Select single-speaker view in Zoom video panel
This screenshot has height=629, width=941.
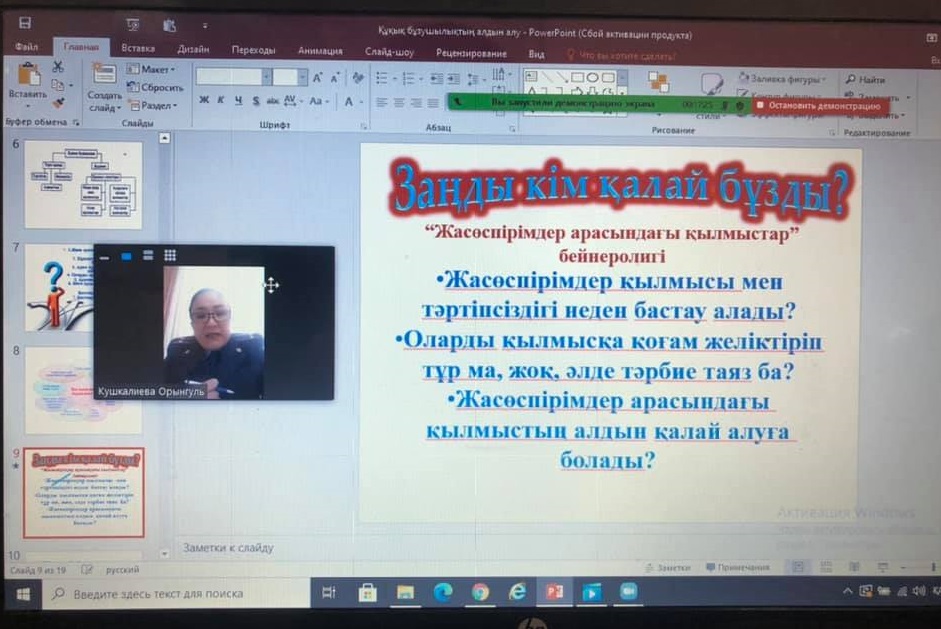point(126,256)
